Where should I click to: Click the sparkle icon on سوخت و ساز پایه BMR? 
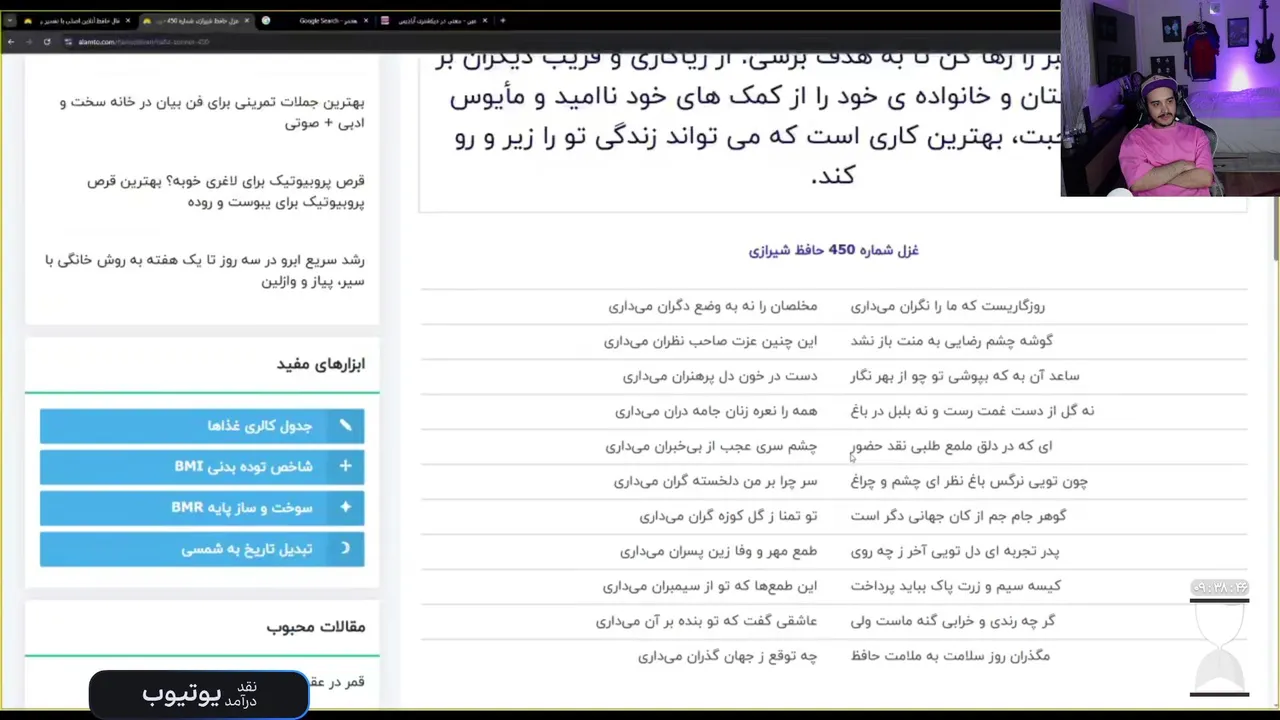pos(345,507)
